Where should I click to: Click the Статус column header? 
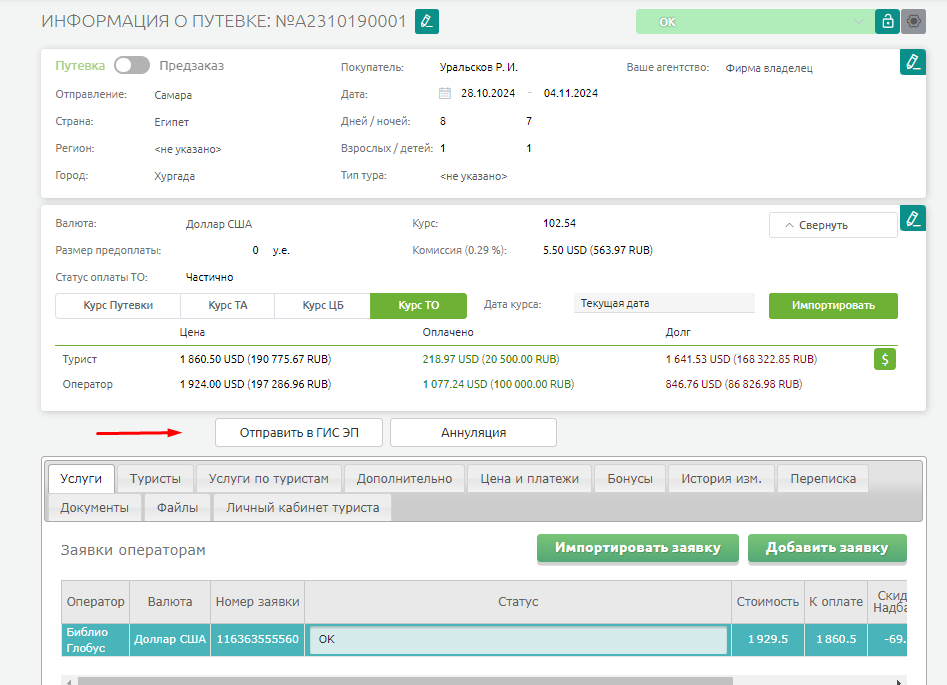518,602
